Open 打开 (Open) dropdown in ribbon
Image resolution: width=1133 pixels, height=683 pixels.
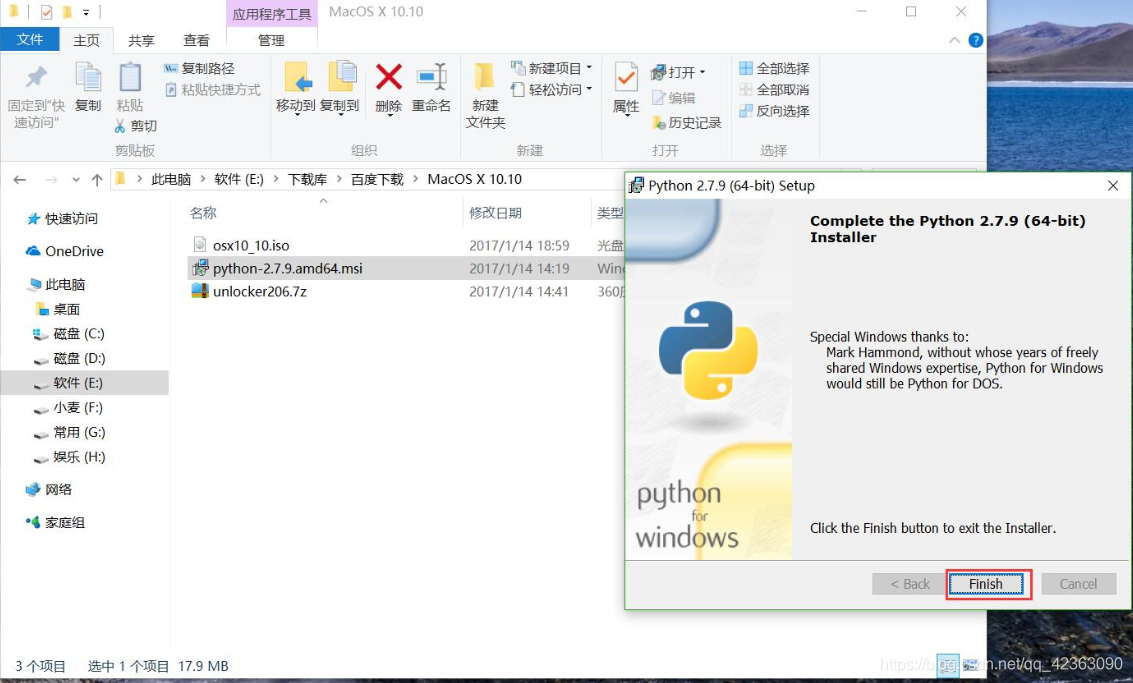678,72
